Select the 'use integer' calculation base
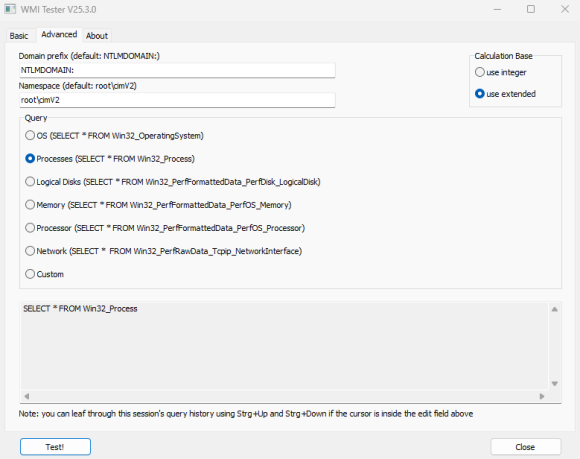This screenshot has width=580, height=459. 500,72
